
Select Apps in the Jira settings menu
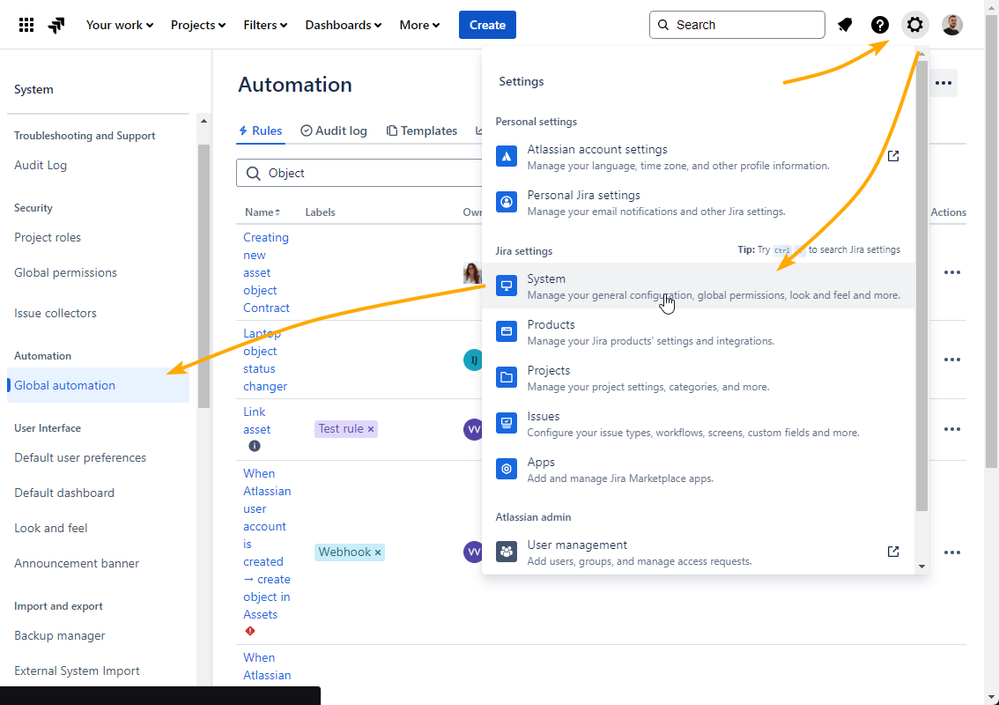(x=698, y=469)
